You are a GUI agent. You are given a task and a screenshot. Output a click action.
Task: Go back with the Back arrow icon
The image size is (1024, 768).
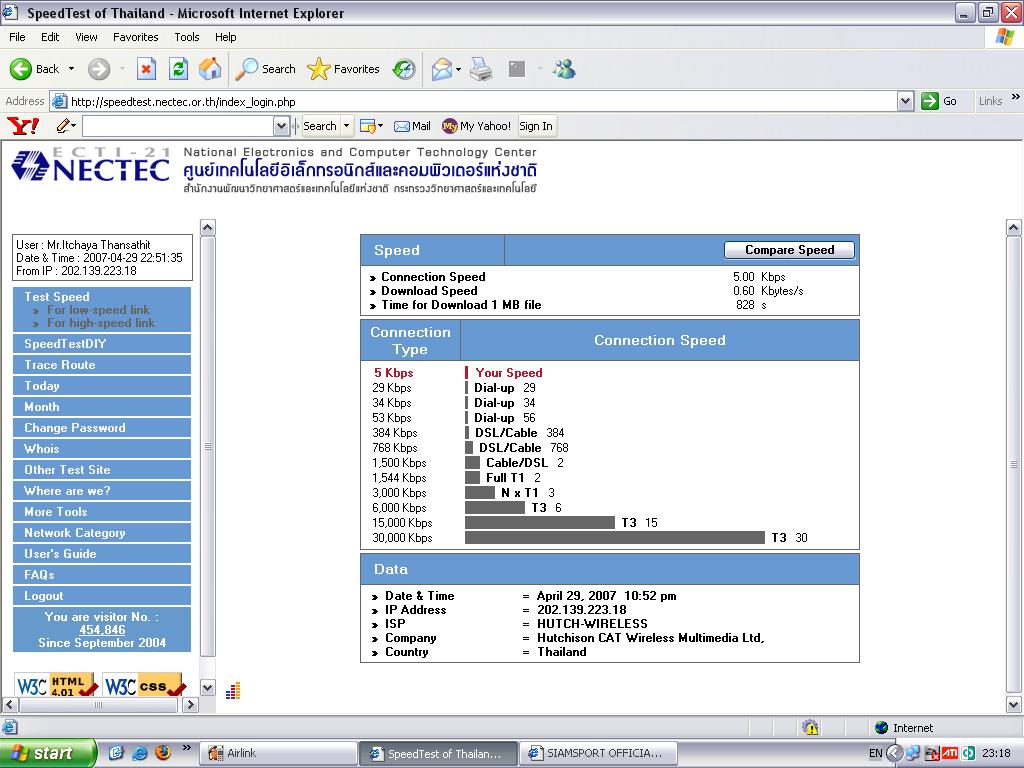(x=21, y=69)
